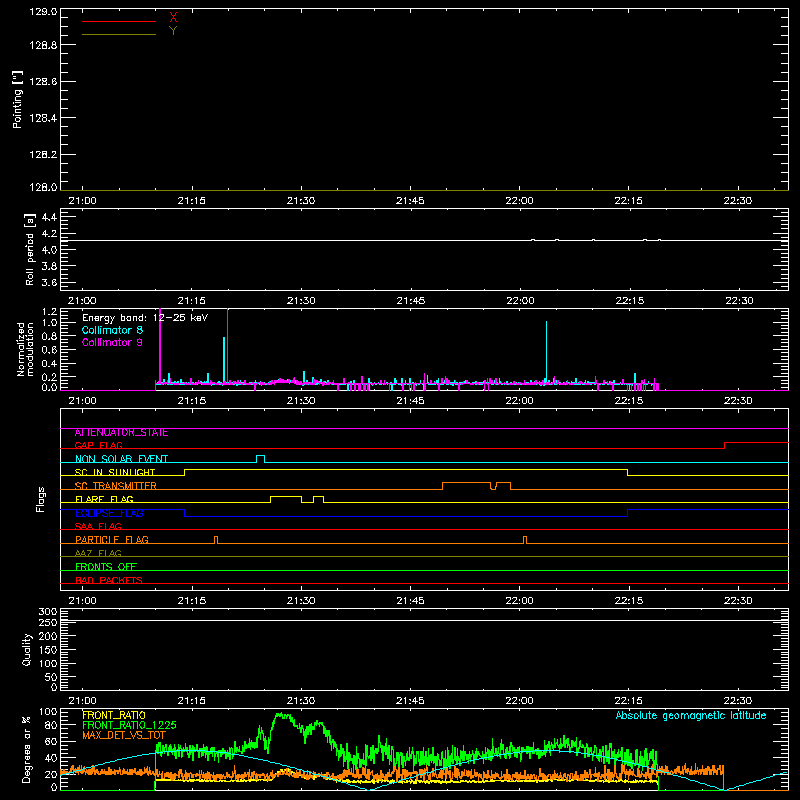800x800 pixels.
Task: Select the Y legend label
Action: click(173, 31)
